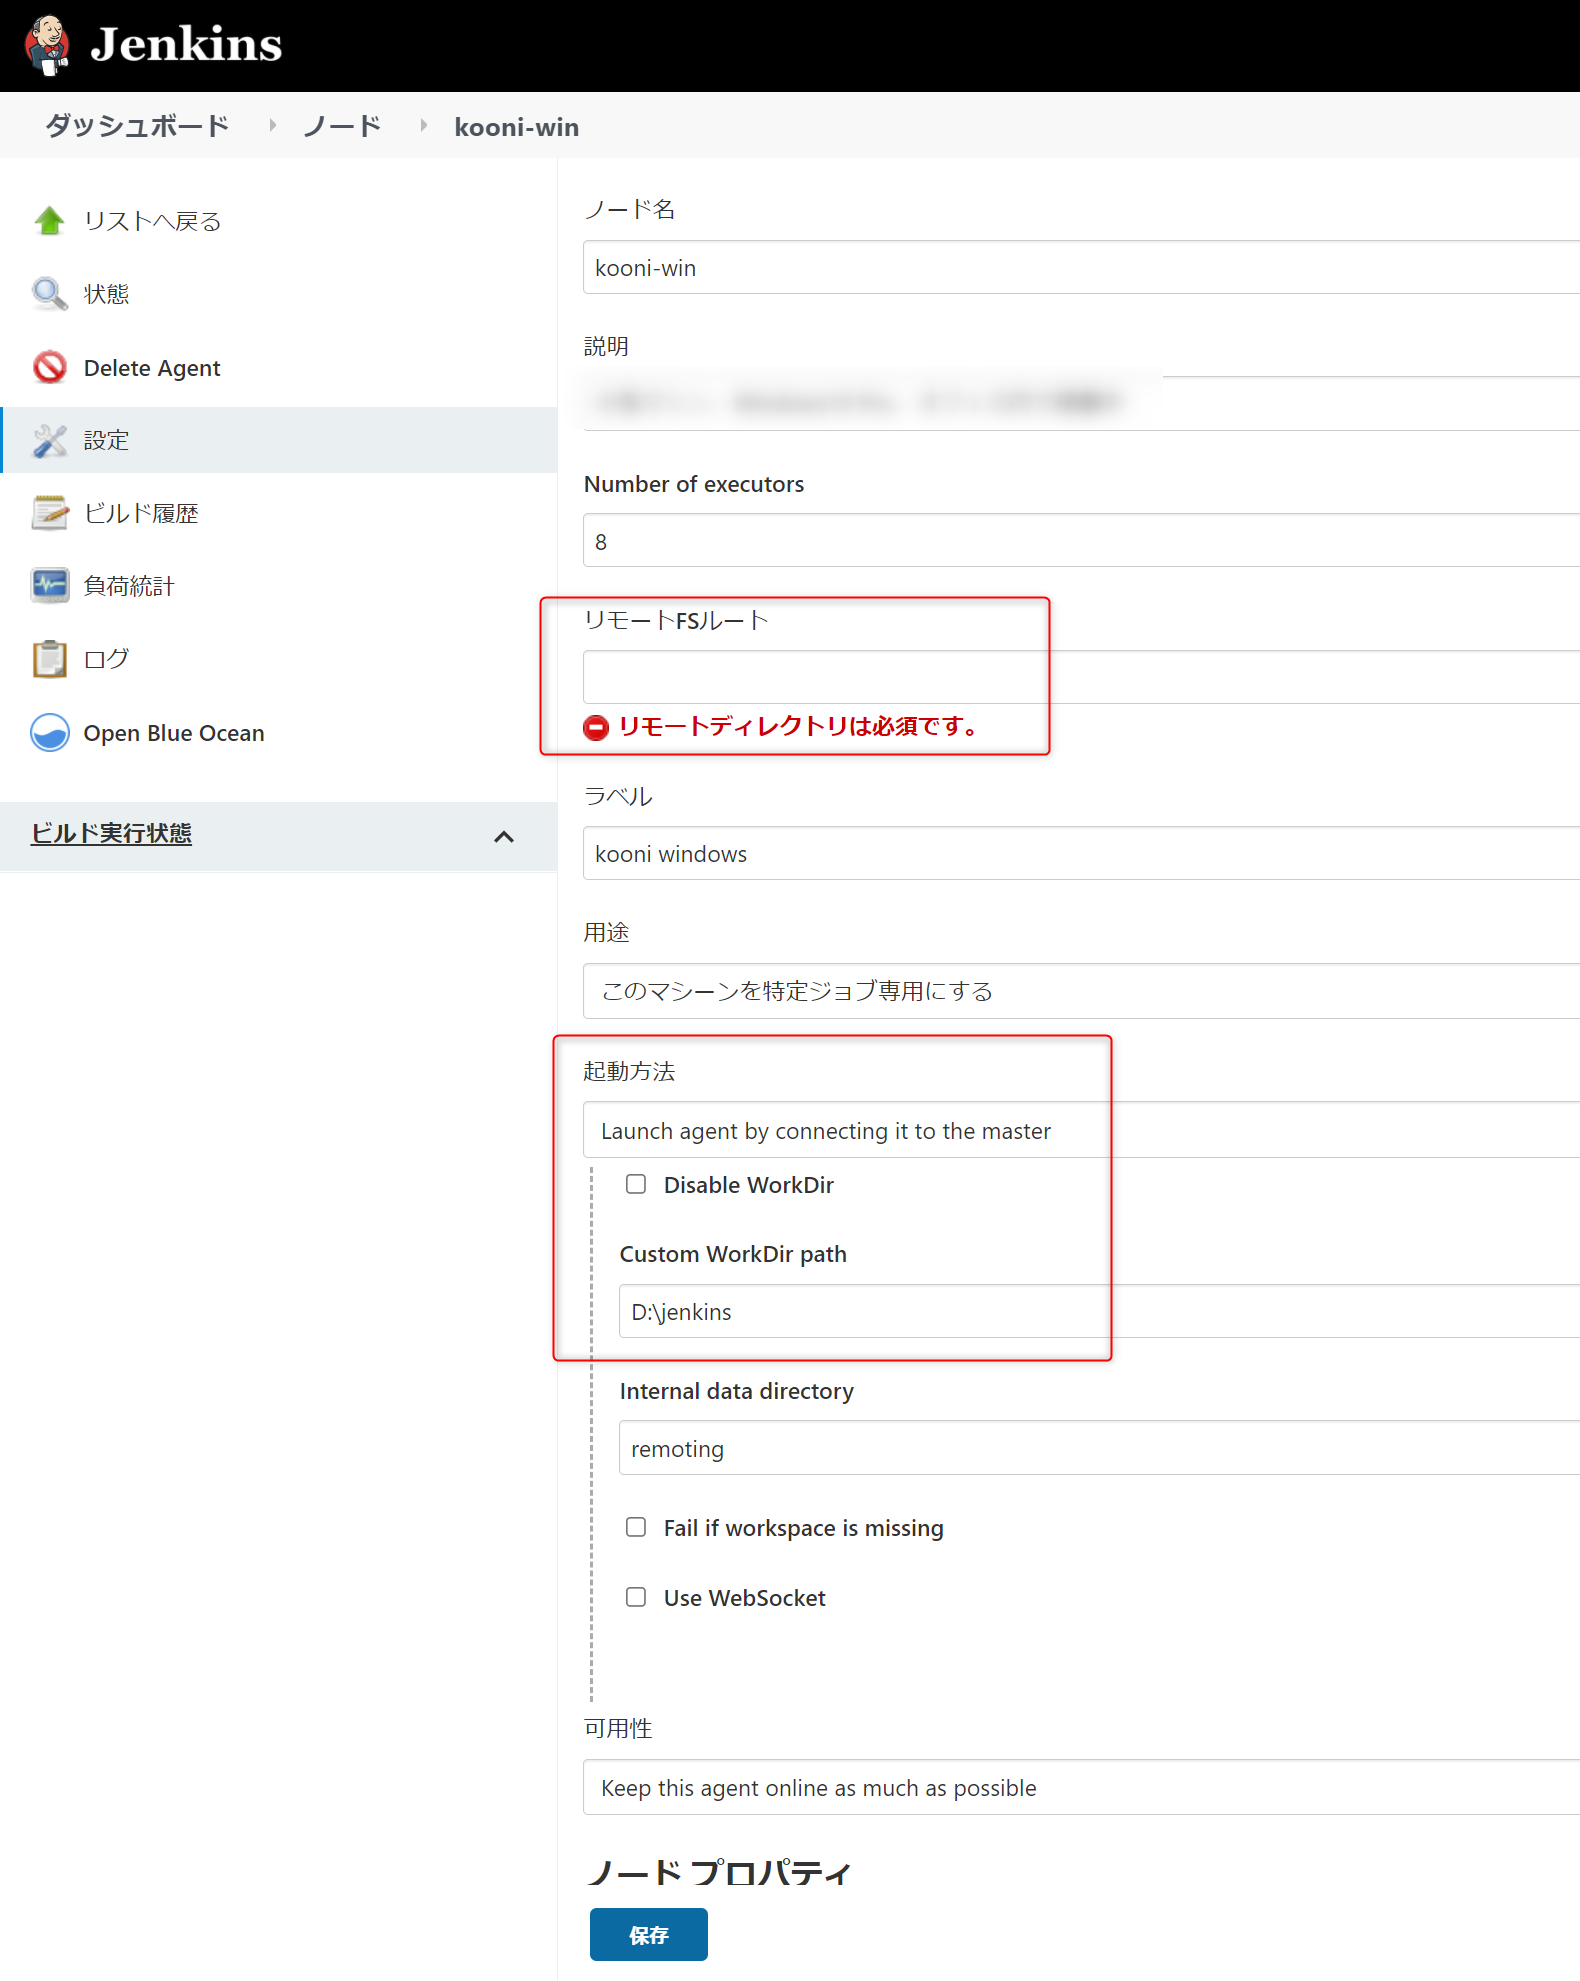1580x1981 pixels.
Task: Click breadcrumb arrow after ノード
Action: point(424,126)
